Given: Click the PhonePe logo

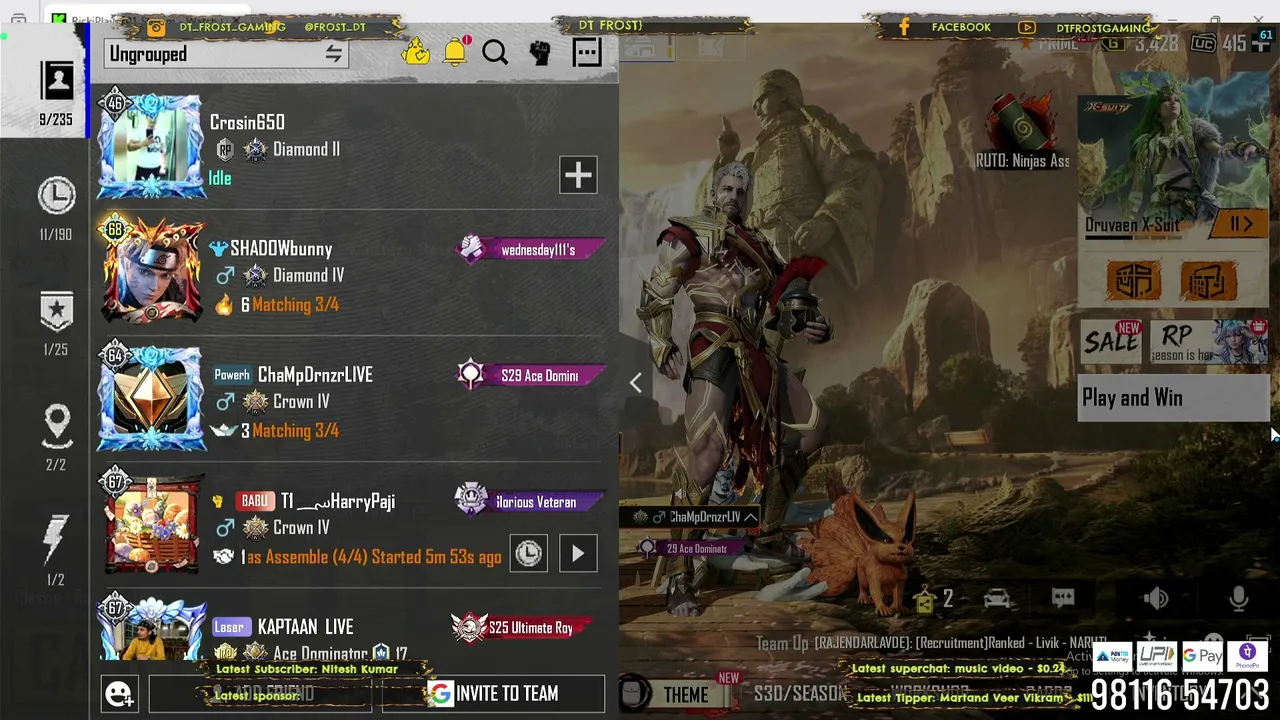Looking at the screenshot, I should pyautogui.click(x=1247, y=656).
